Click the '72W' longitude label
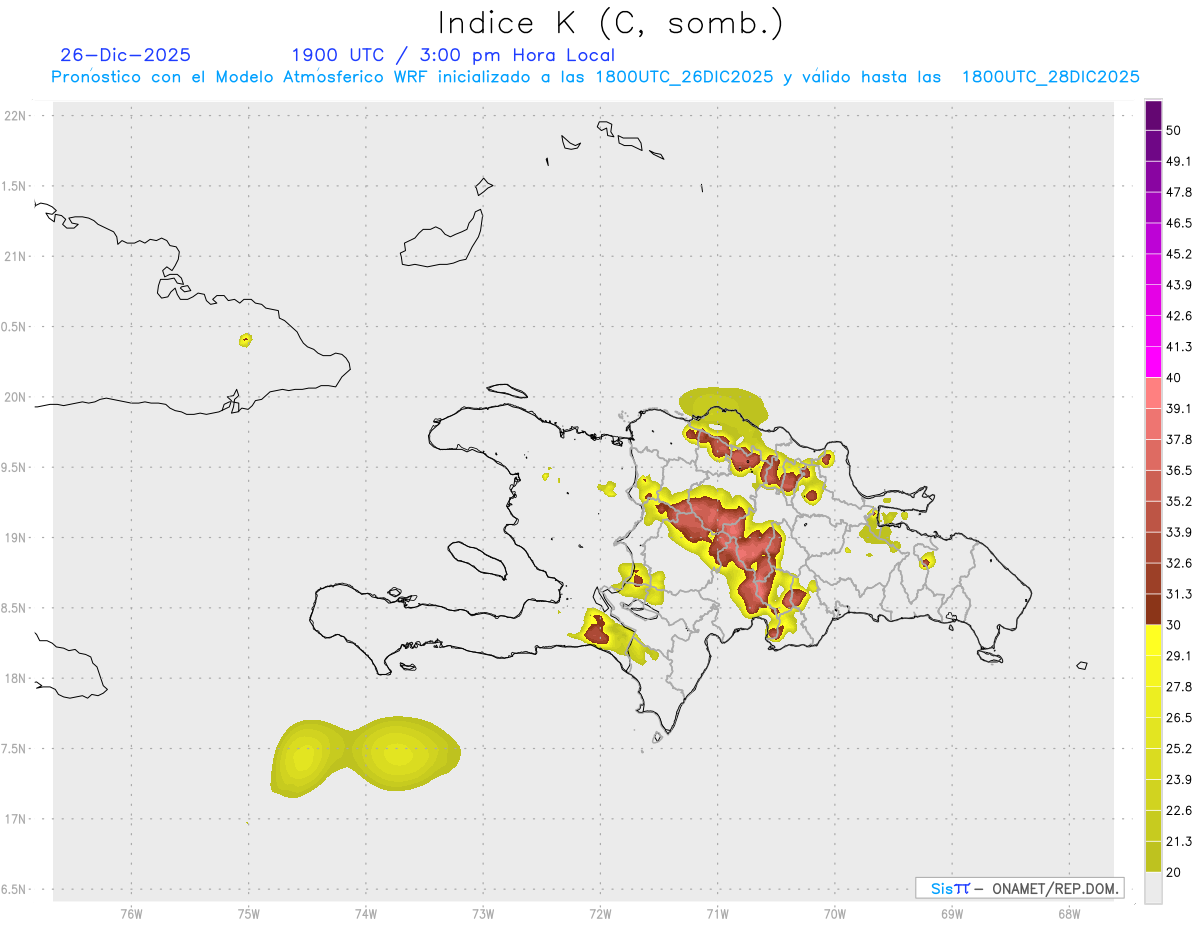1200x927 pixels. tap(601, 913)
